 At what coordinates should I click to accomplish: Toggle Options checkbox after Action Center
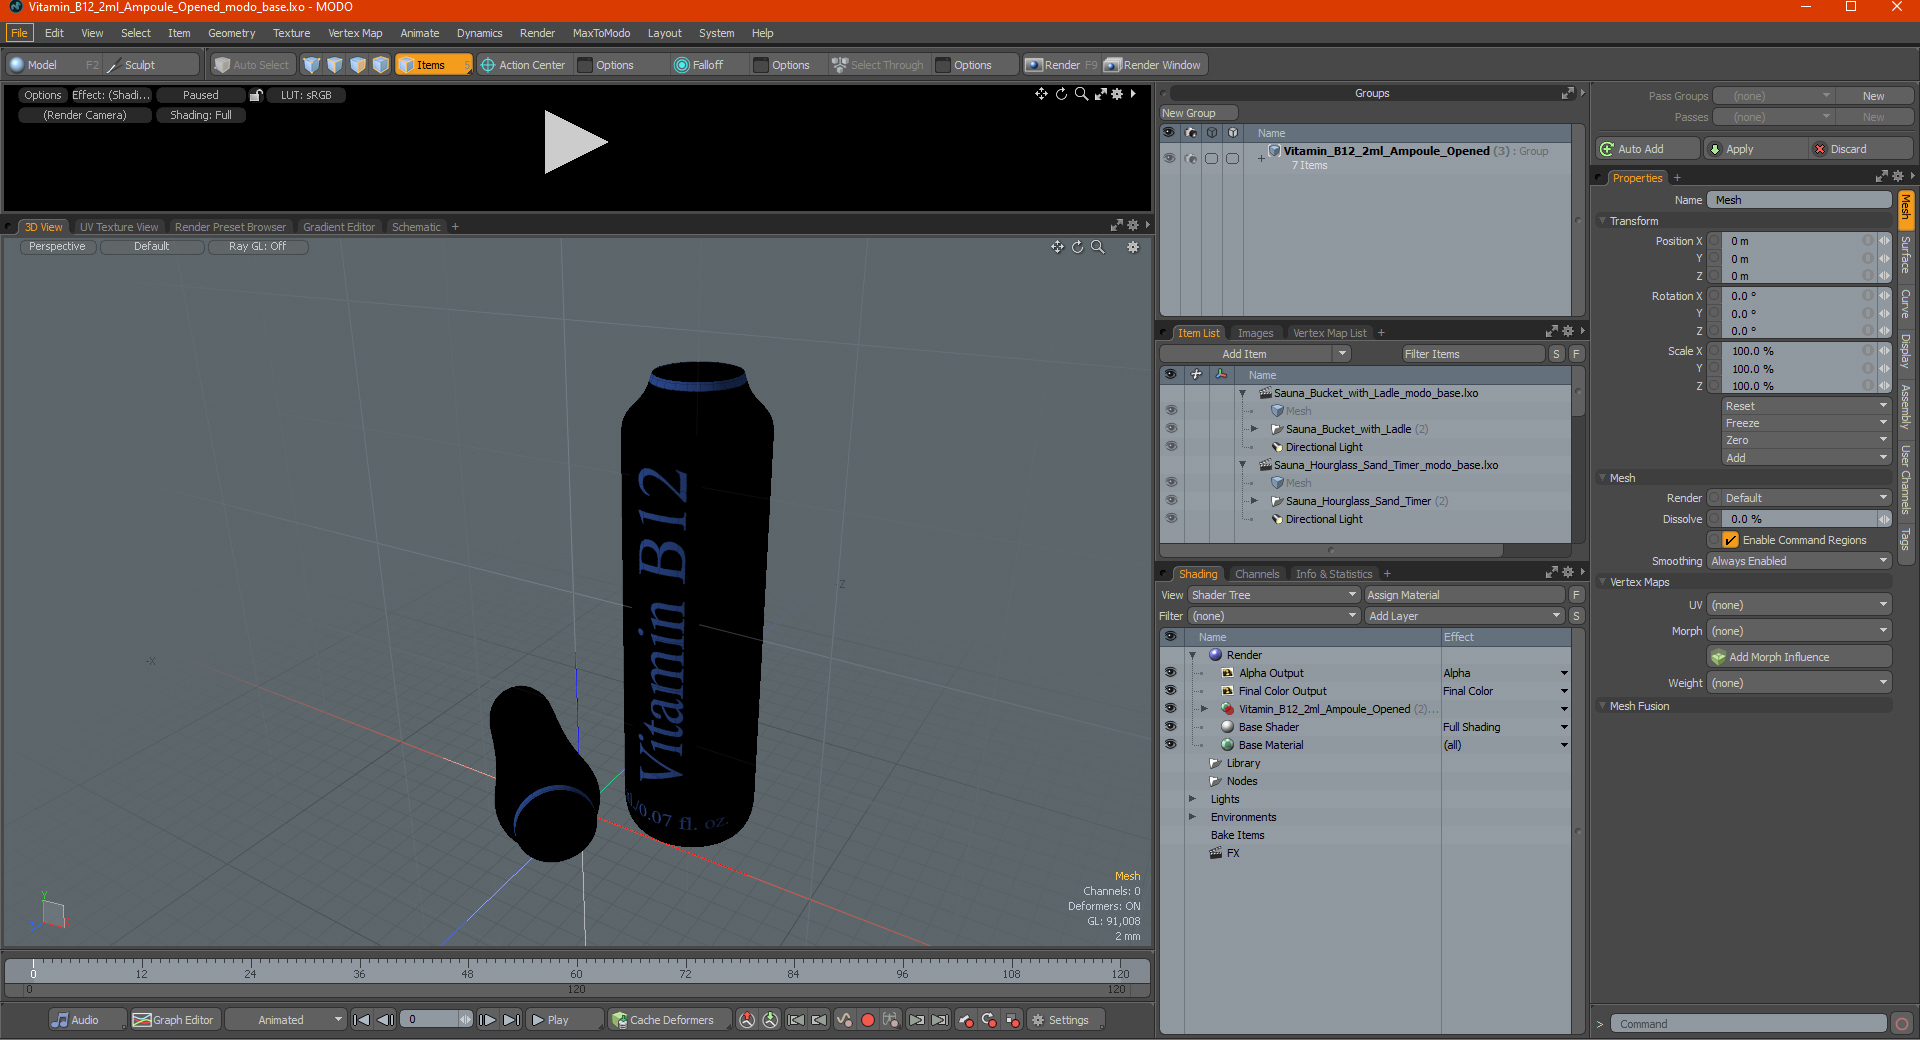tap(585, 65)
